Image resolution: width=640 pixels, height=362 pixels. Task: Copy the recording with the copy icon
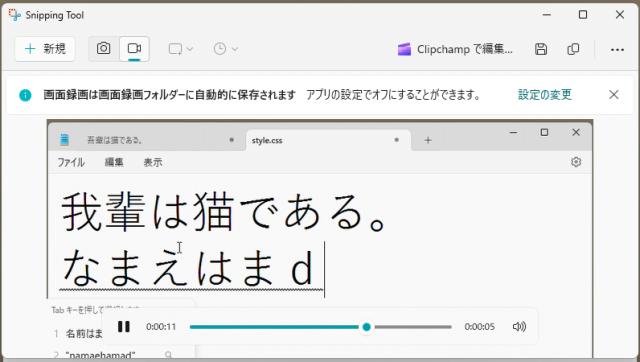pos(573,49)
